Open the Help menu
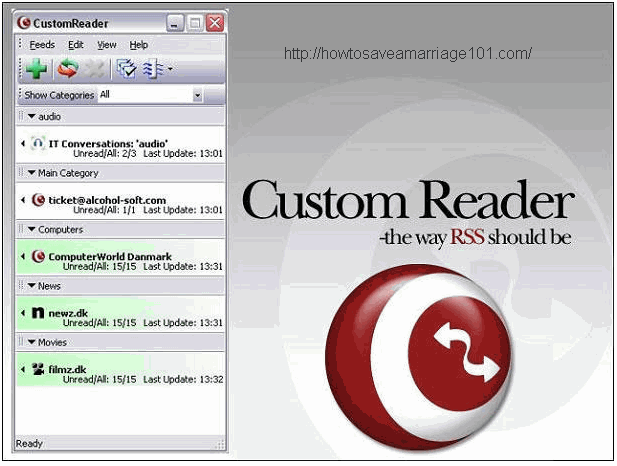Image resolution: width=617 pixels, height=466 pixels. (138, 45)
